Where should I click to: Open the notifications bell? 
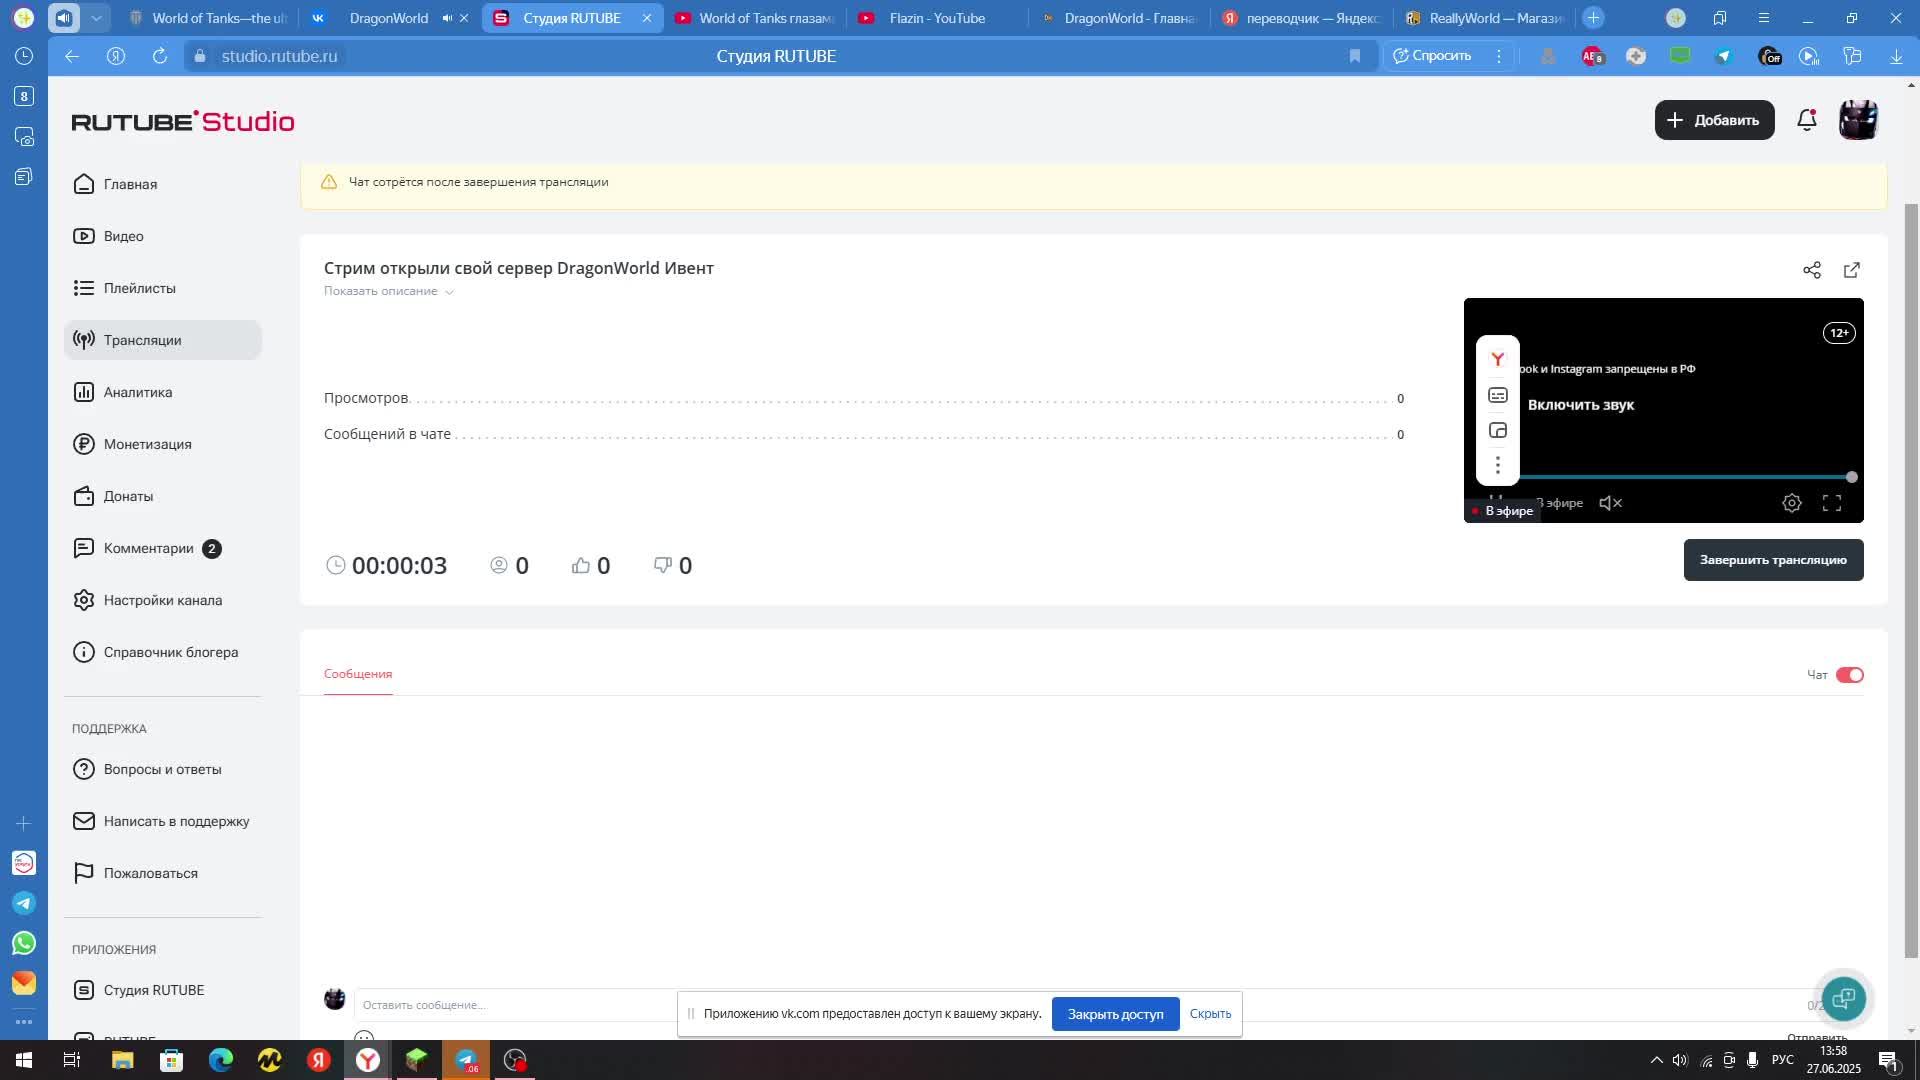click(x=1806, y=120)
